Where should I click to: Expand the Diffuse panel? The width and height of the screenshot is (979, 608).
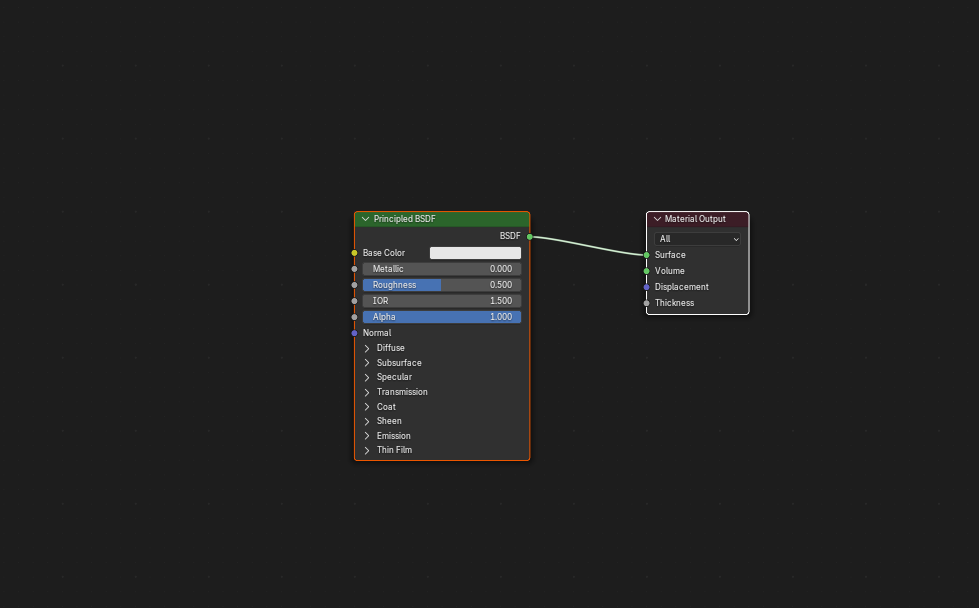[367, 348]
